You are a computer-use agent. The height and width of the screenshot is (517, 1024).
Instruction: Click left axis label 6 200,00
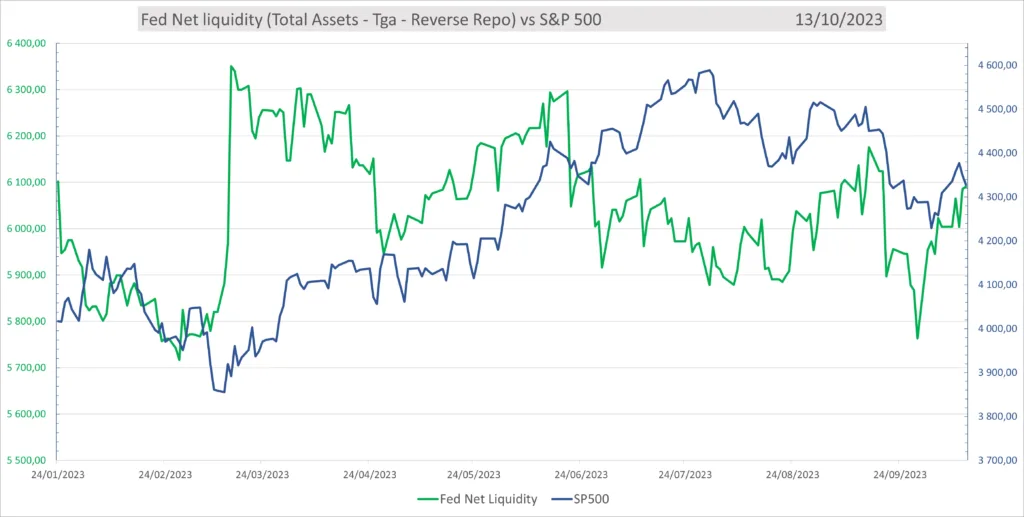pos(25,136)
